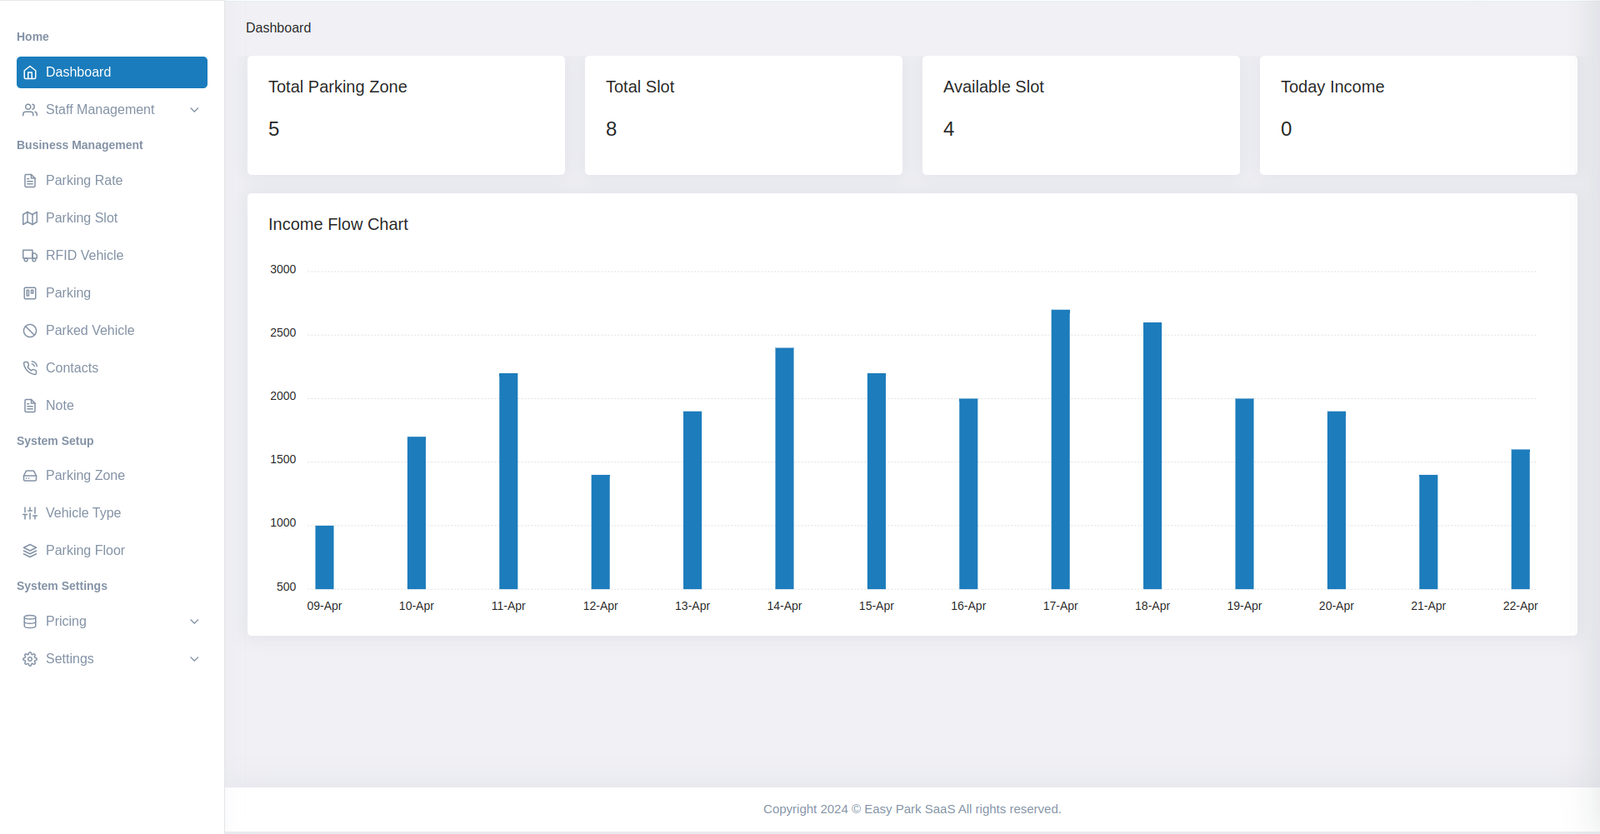Image resolution: width=1600 pixels, height=834 pixels.
Task: Go to the Parking Zone page
Action: [x=85, y=476]
